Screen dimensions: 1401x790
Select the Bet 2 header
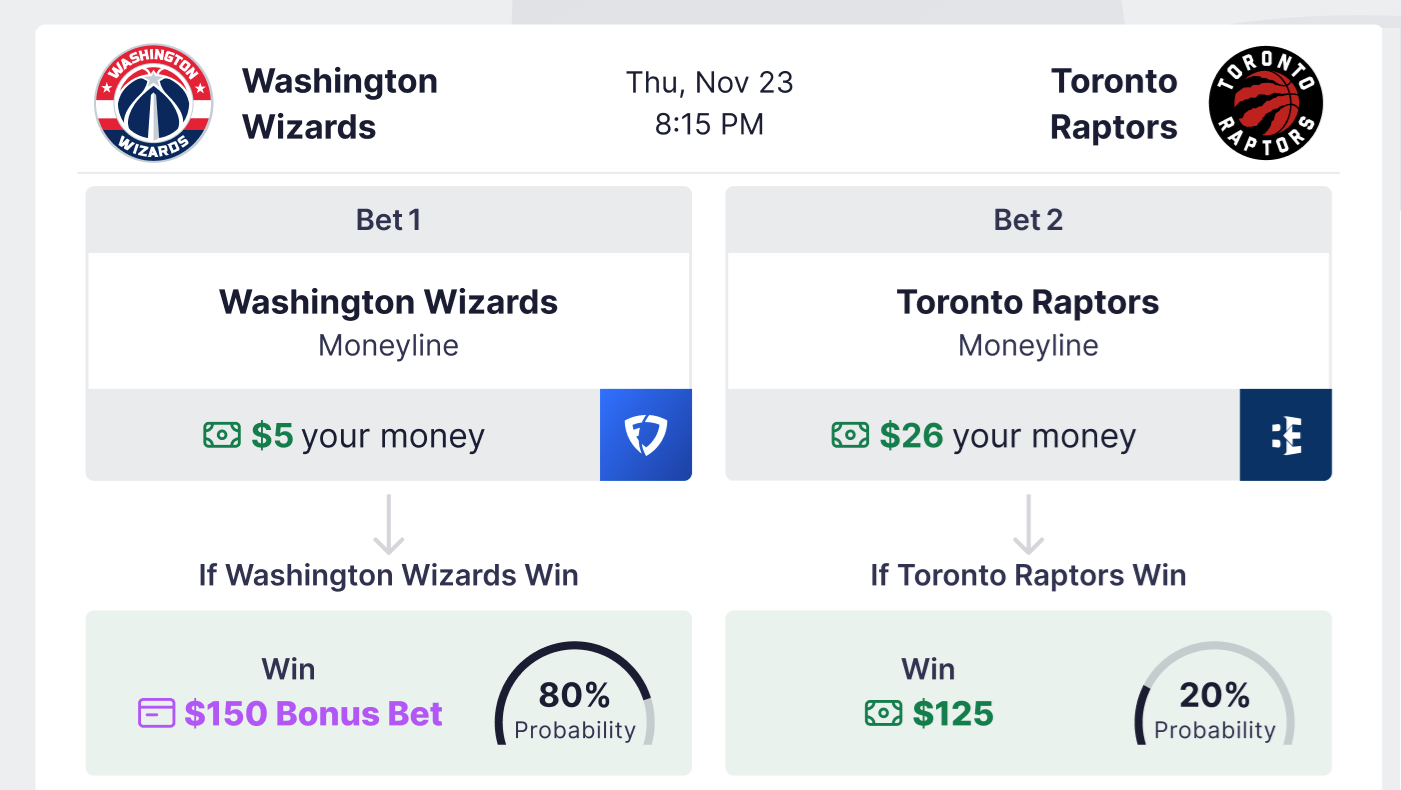coord(1028,220)
